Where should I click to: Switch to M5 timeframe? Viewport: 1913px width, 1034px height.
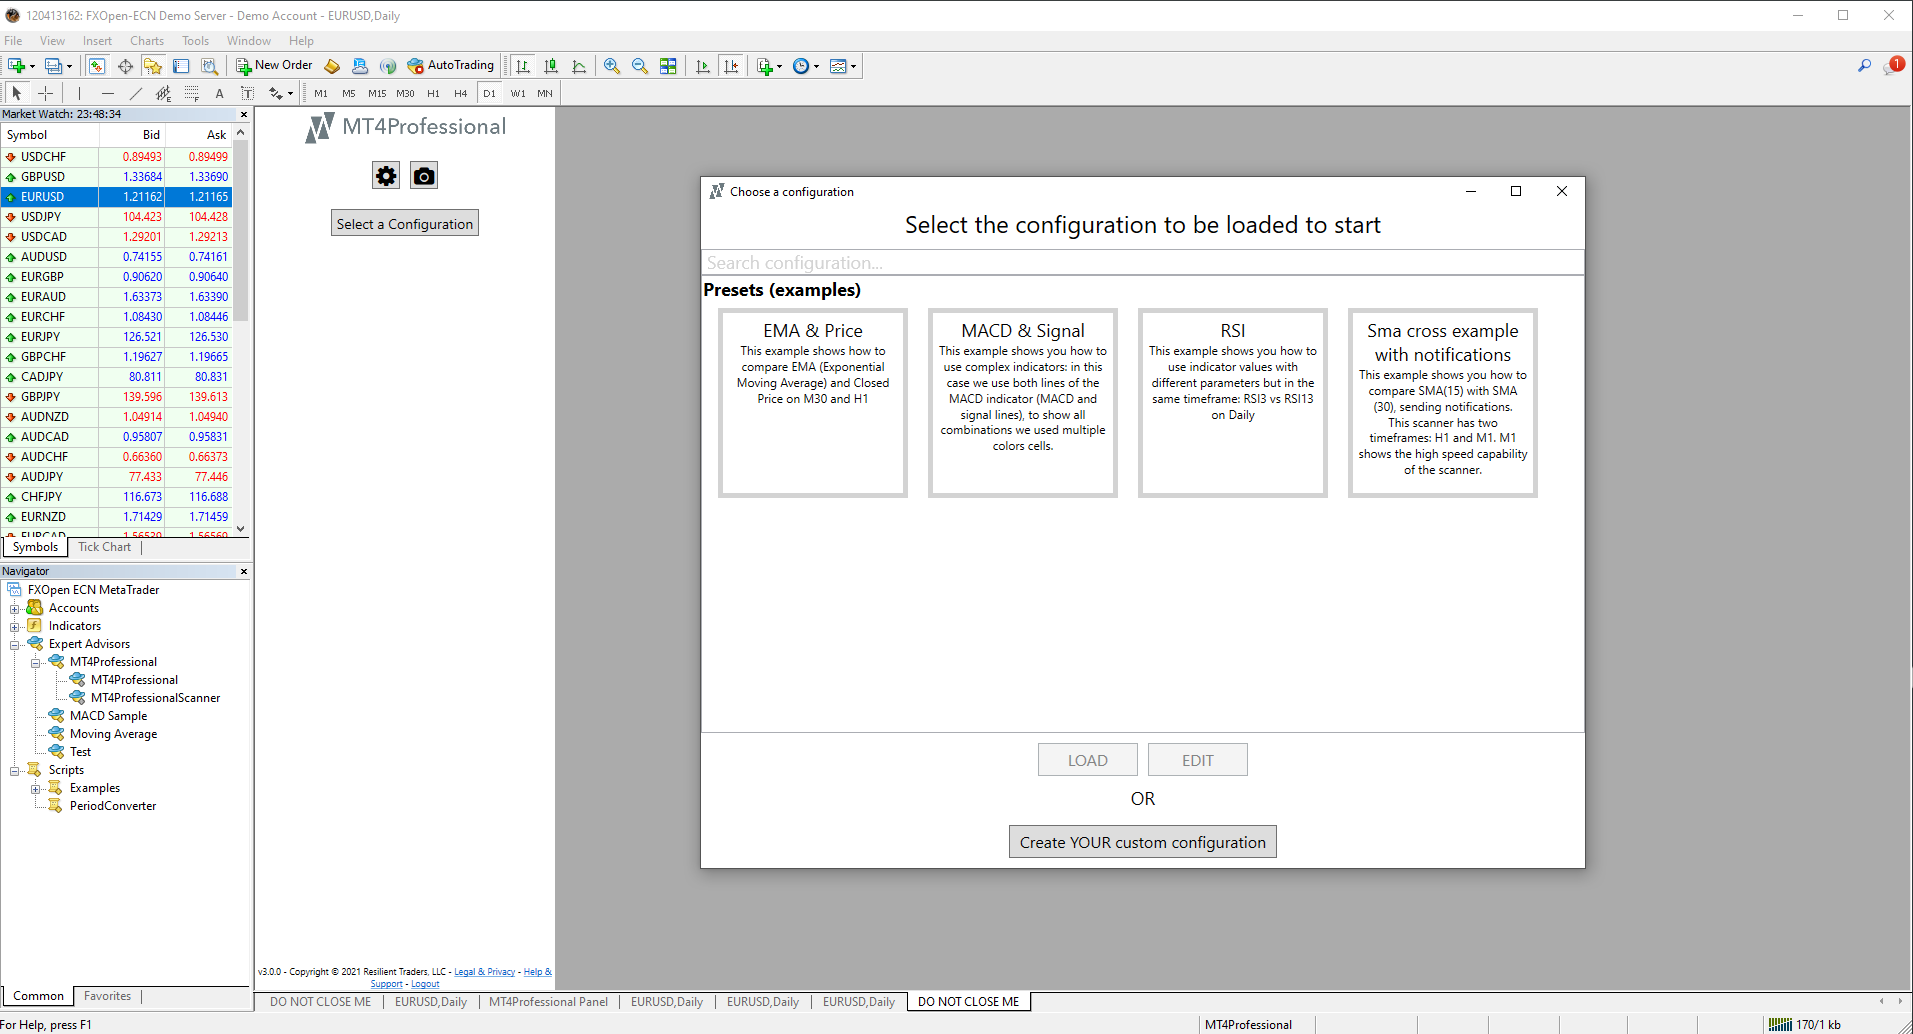click(349, 93)
